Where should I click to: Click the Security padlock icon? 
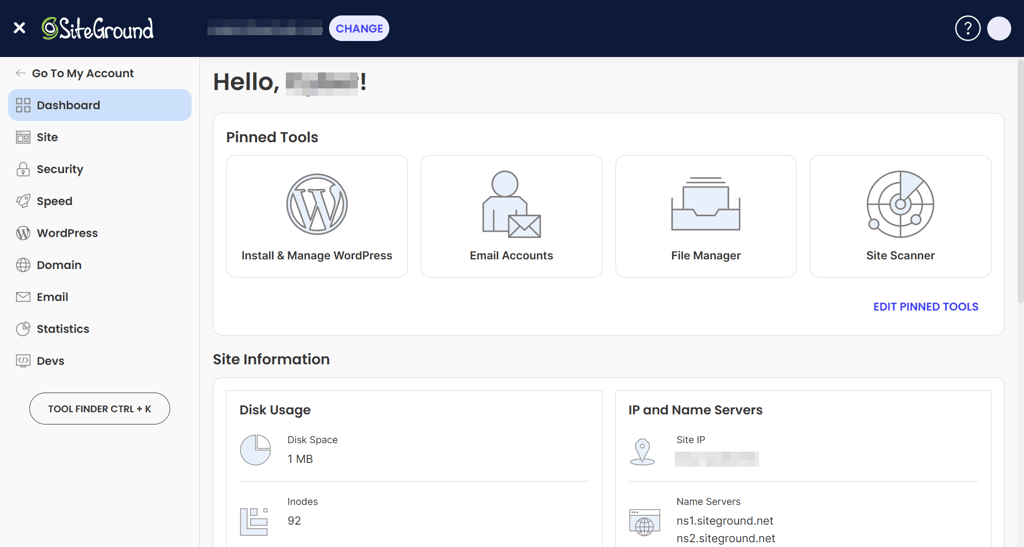click(x=23, y=169)
